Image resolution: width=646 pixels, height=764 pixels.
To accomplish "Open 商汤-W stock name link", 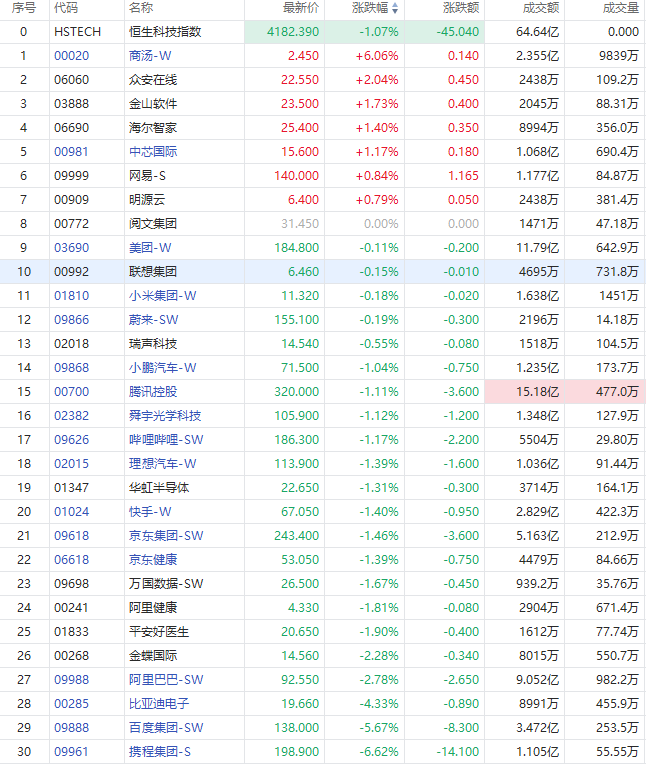I will (150, 56).
